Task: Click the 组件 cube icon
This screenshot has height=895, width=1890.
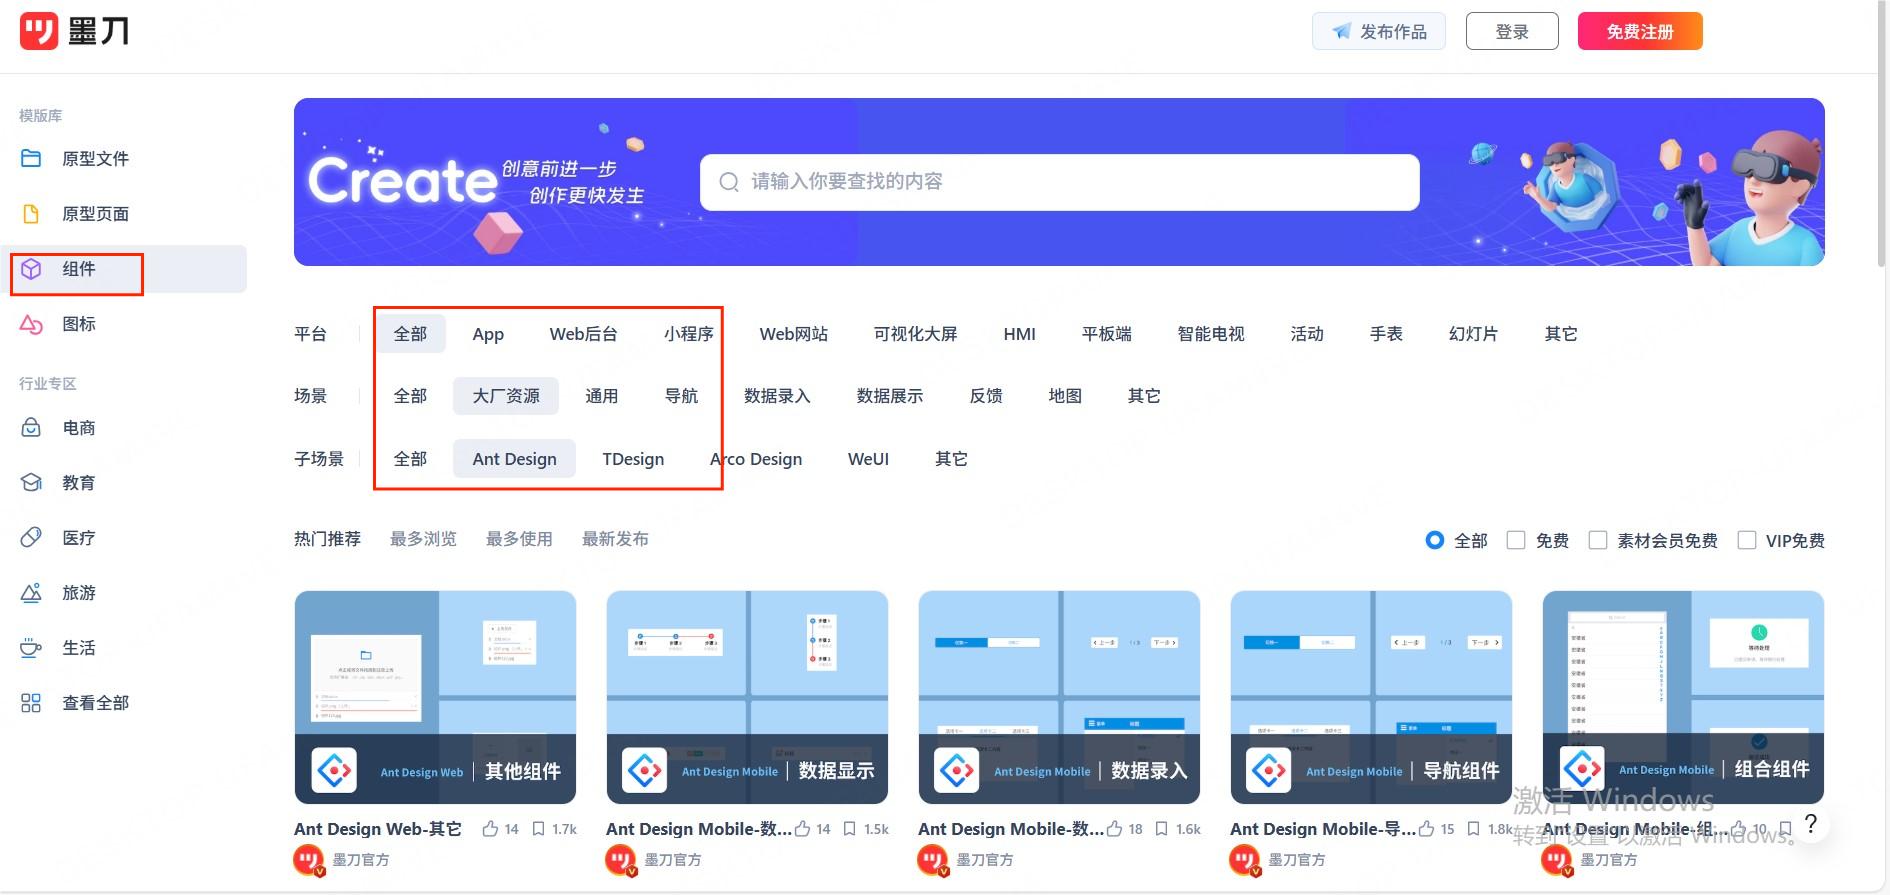Action: tap(31, 269)
